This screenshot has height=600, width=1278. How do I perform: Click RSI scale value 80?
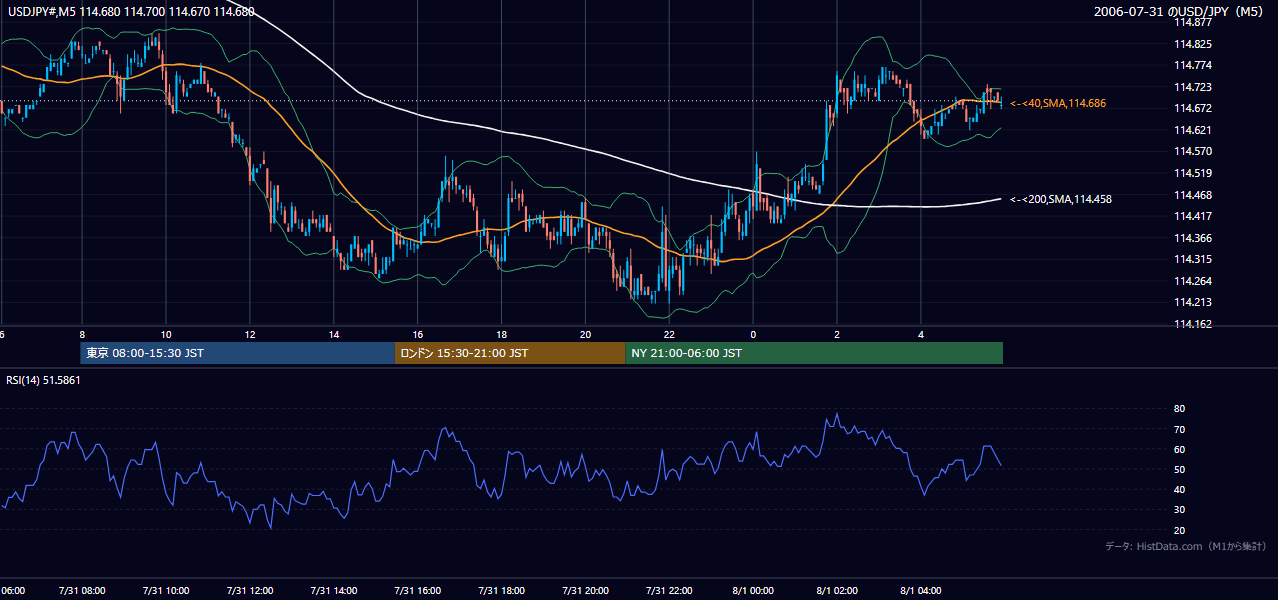pos(1179,409)
